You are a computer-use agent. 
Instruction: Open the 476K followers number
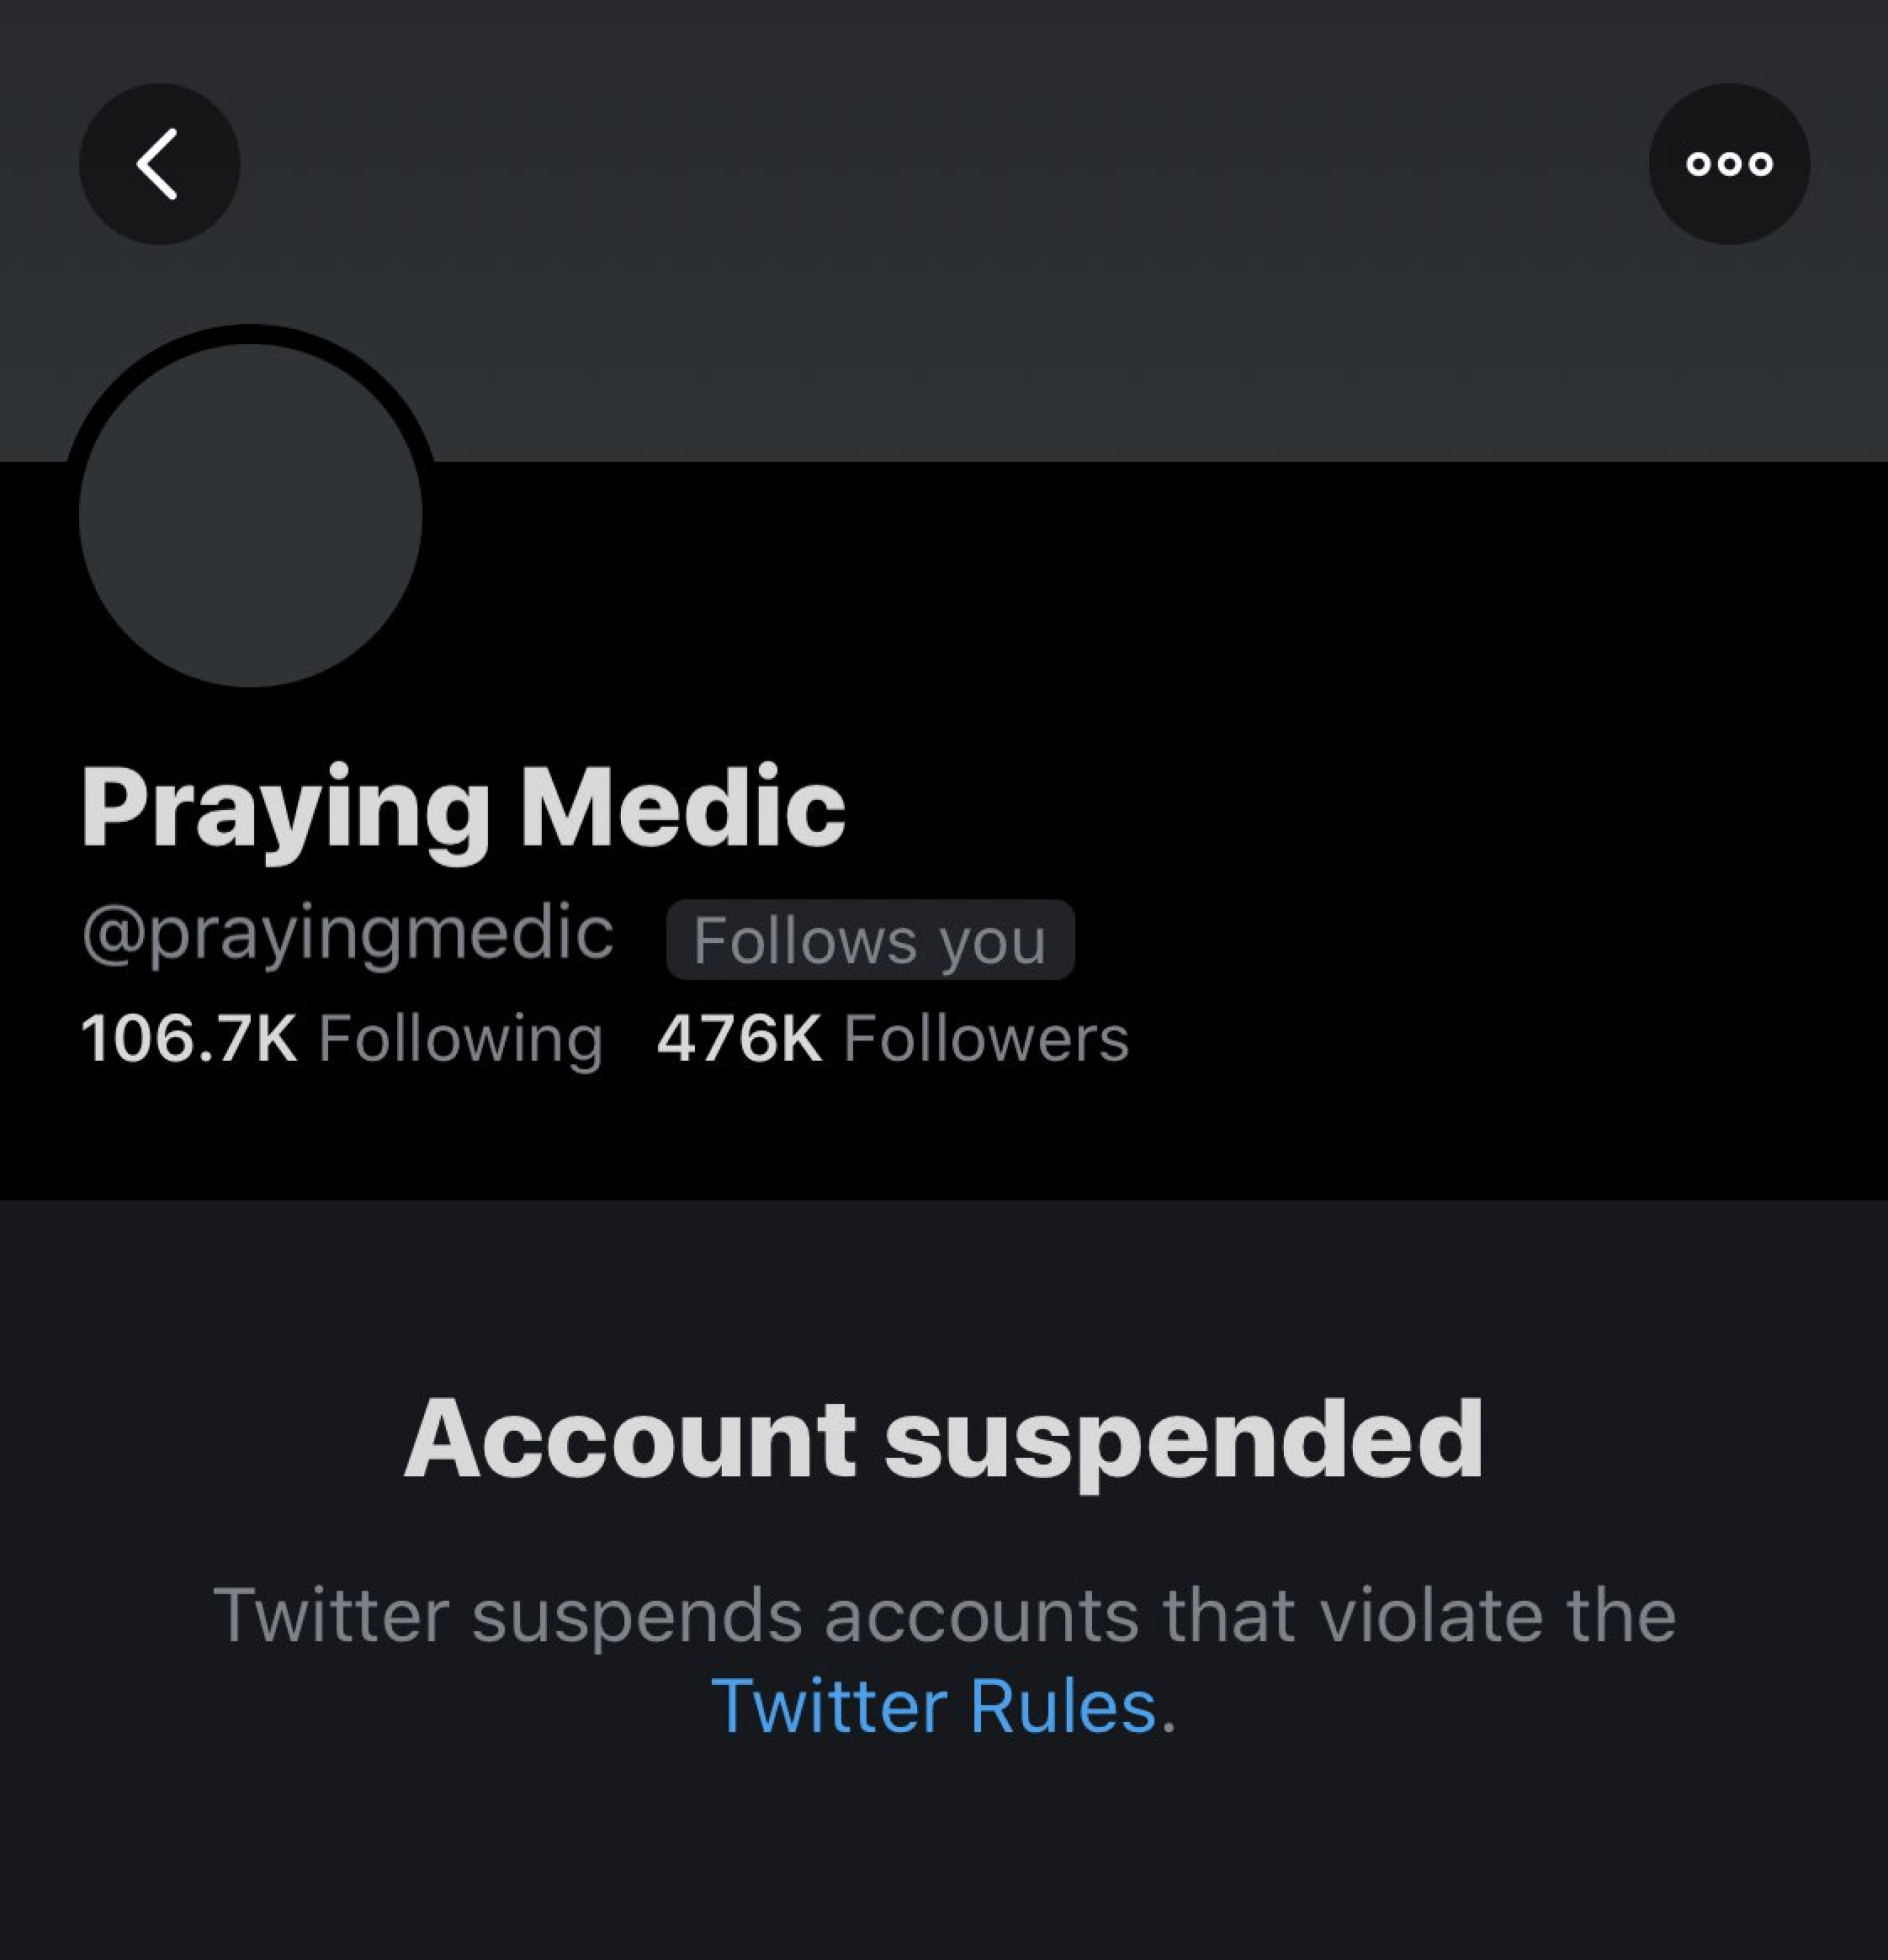click(739, 1038)
